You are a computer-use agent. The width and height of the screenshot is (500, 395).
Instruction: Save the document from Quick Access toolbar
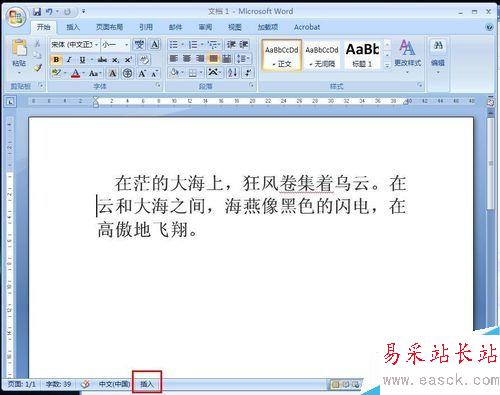tap(37, 12)
